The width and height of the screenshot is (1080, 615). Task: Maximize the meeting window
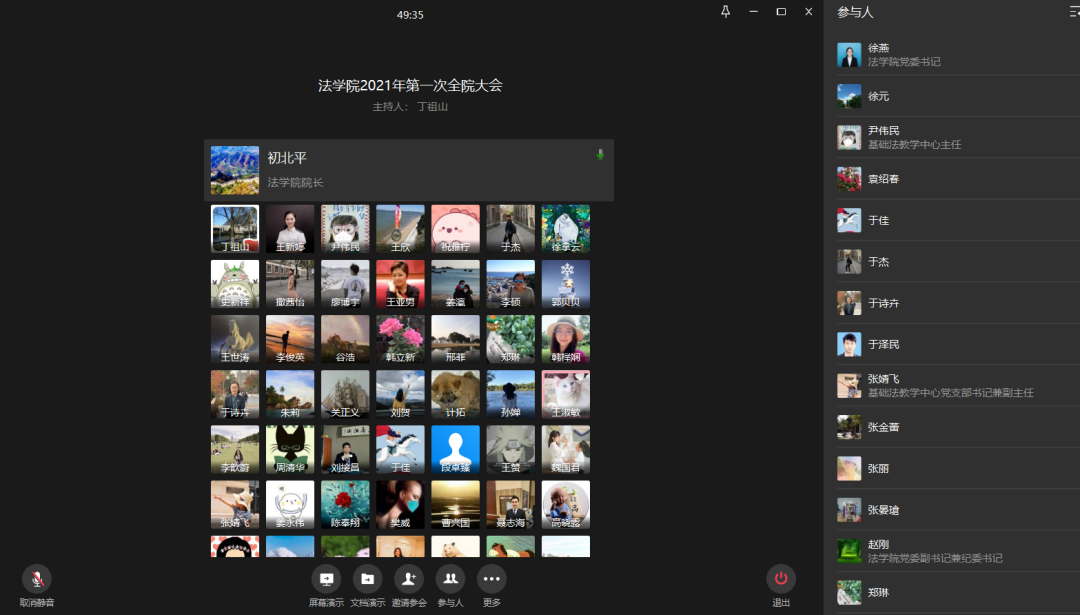(x=781, y=12)
